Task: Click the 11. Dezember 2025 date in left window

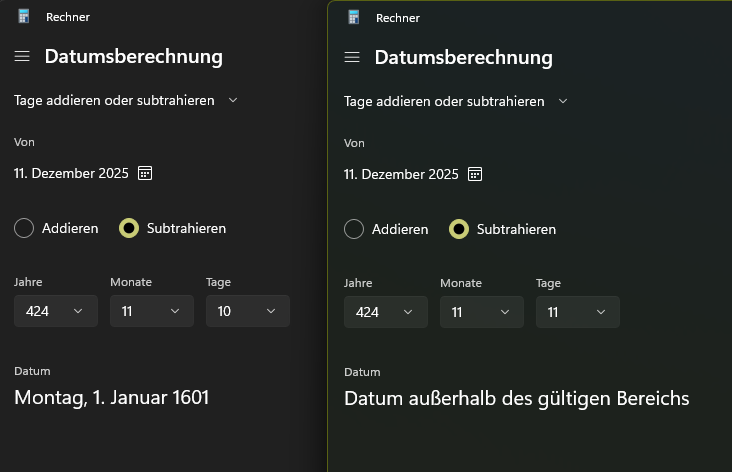Action: pyautogui.click(x=71, y=173)
